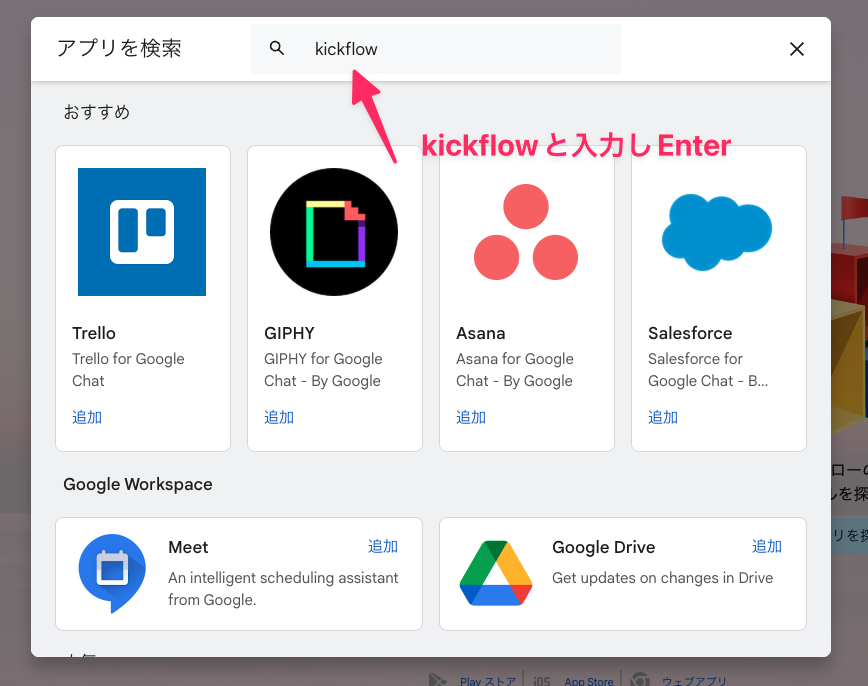
Task: Select the Asana app icon
Action: [x=526, y=231]
